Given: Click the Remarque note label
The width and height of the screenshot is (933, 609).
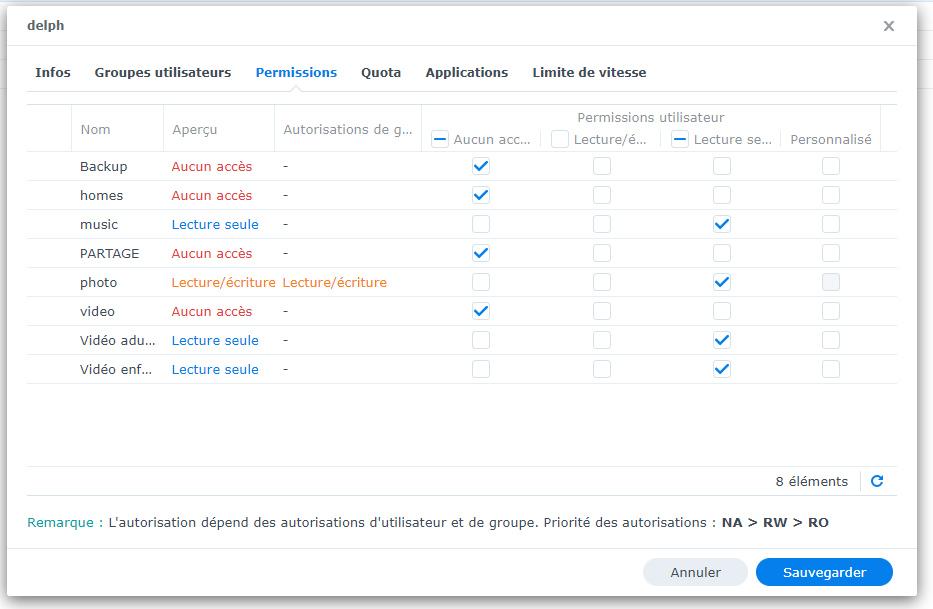Looking at the screenshot, I should click(65, 523).
